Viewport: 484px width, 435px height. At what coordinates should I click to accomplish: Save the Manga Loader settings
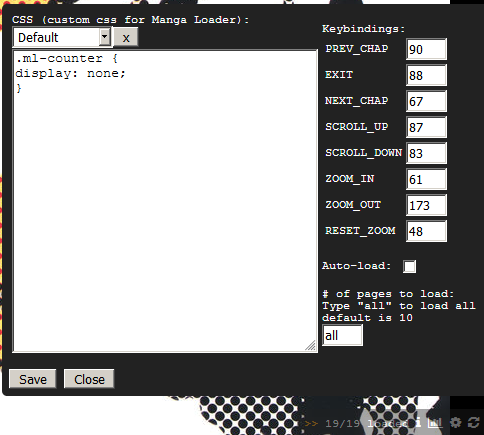click(33, 379)
